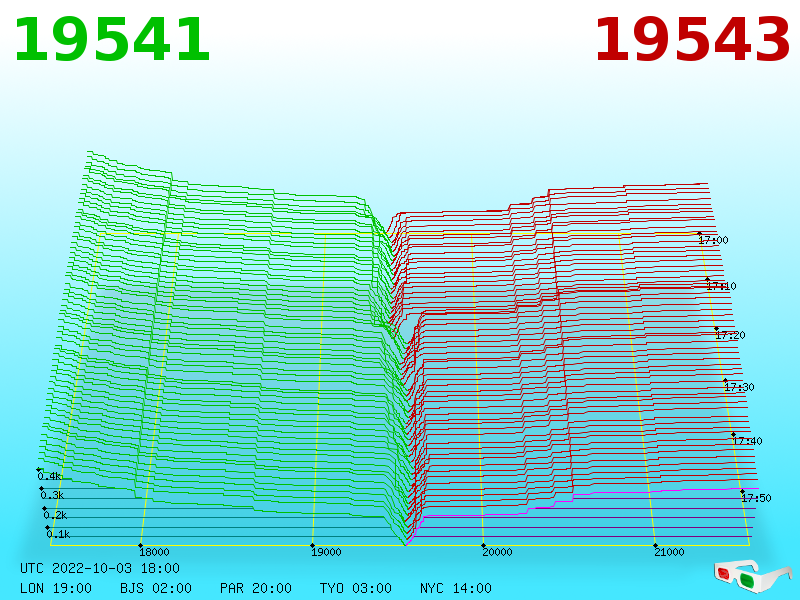
Task: Click the BJS 02:00 time label
Action: click(x=156, y=588)
